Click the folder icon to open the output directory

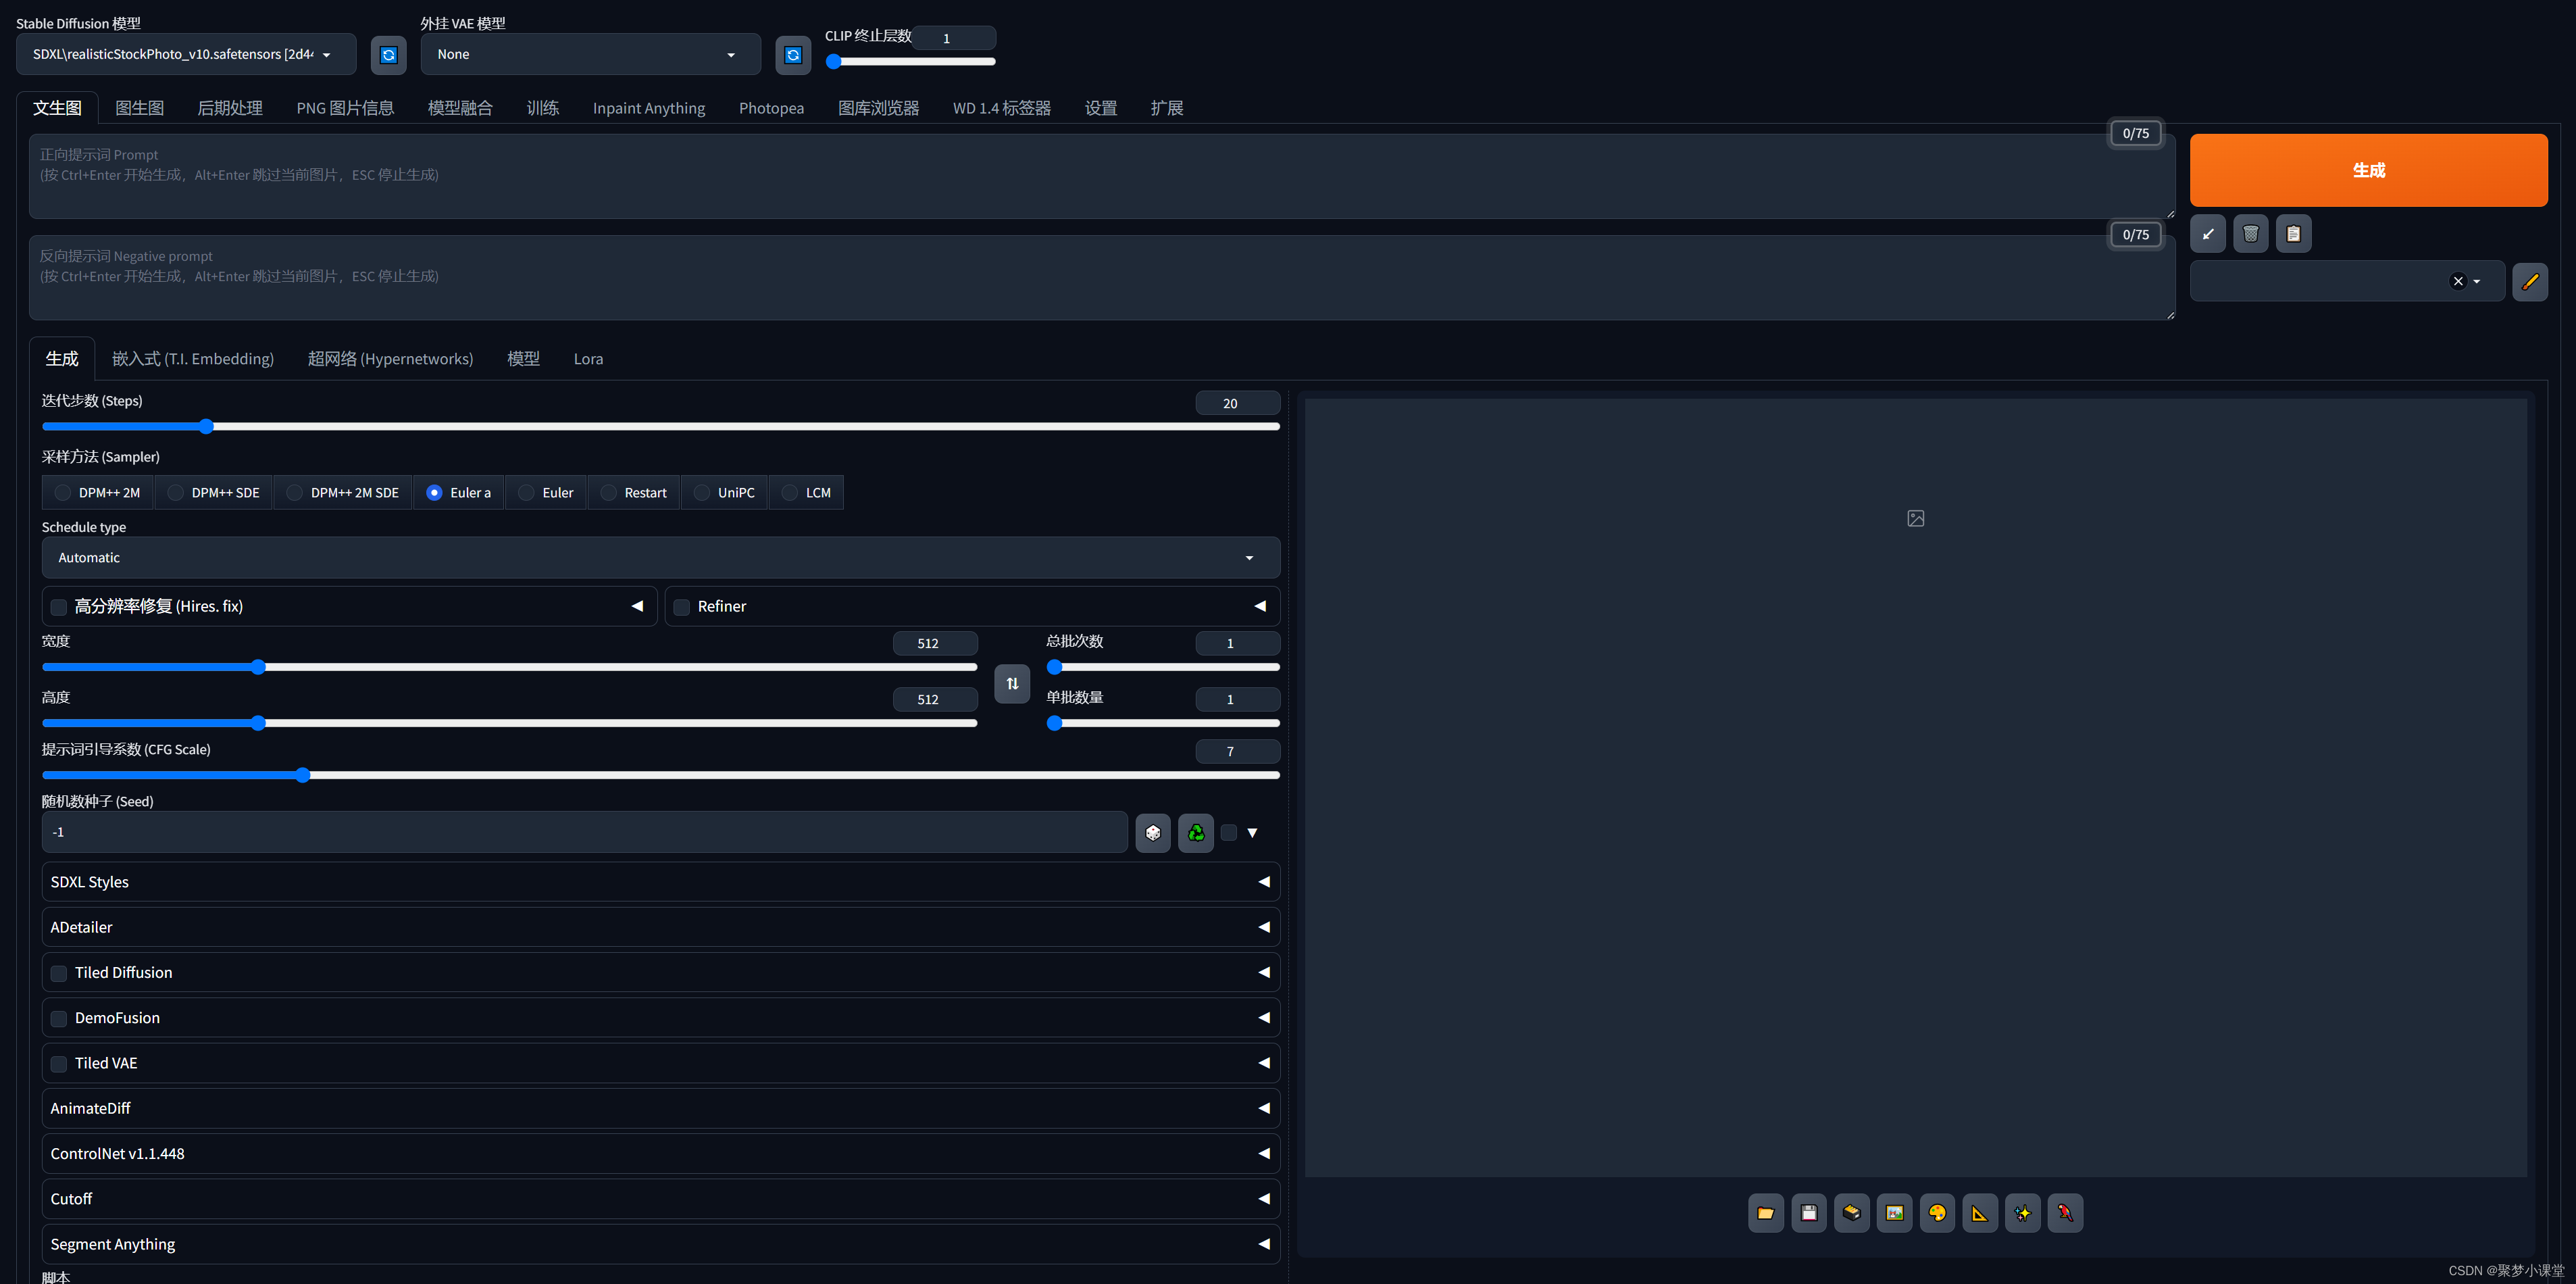pos(1765,1213)
